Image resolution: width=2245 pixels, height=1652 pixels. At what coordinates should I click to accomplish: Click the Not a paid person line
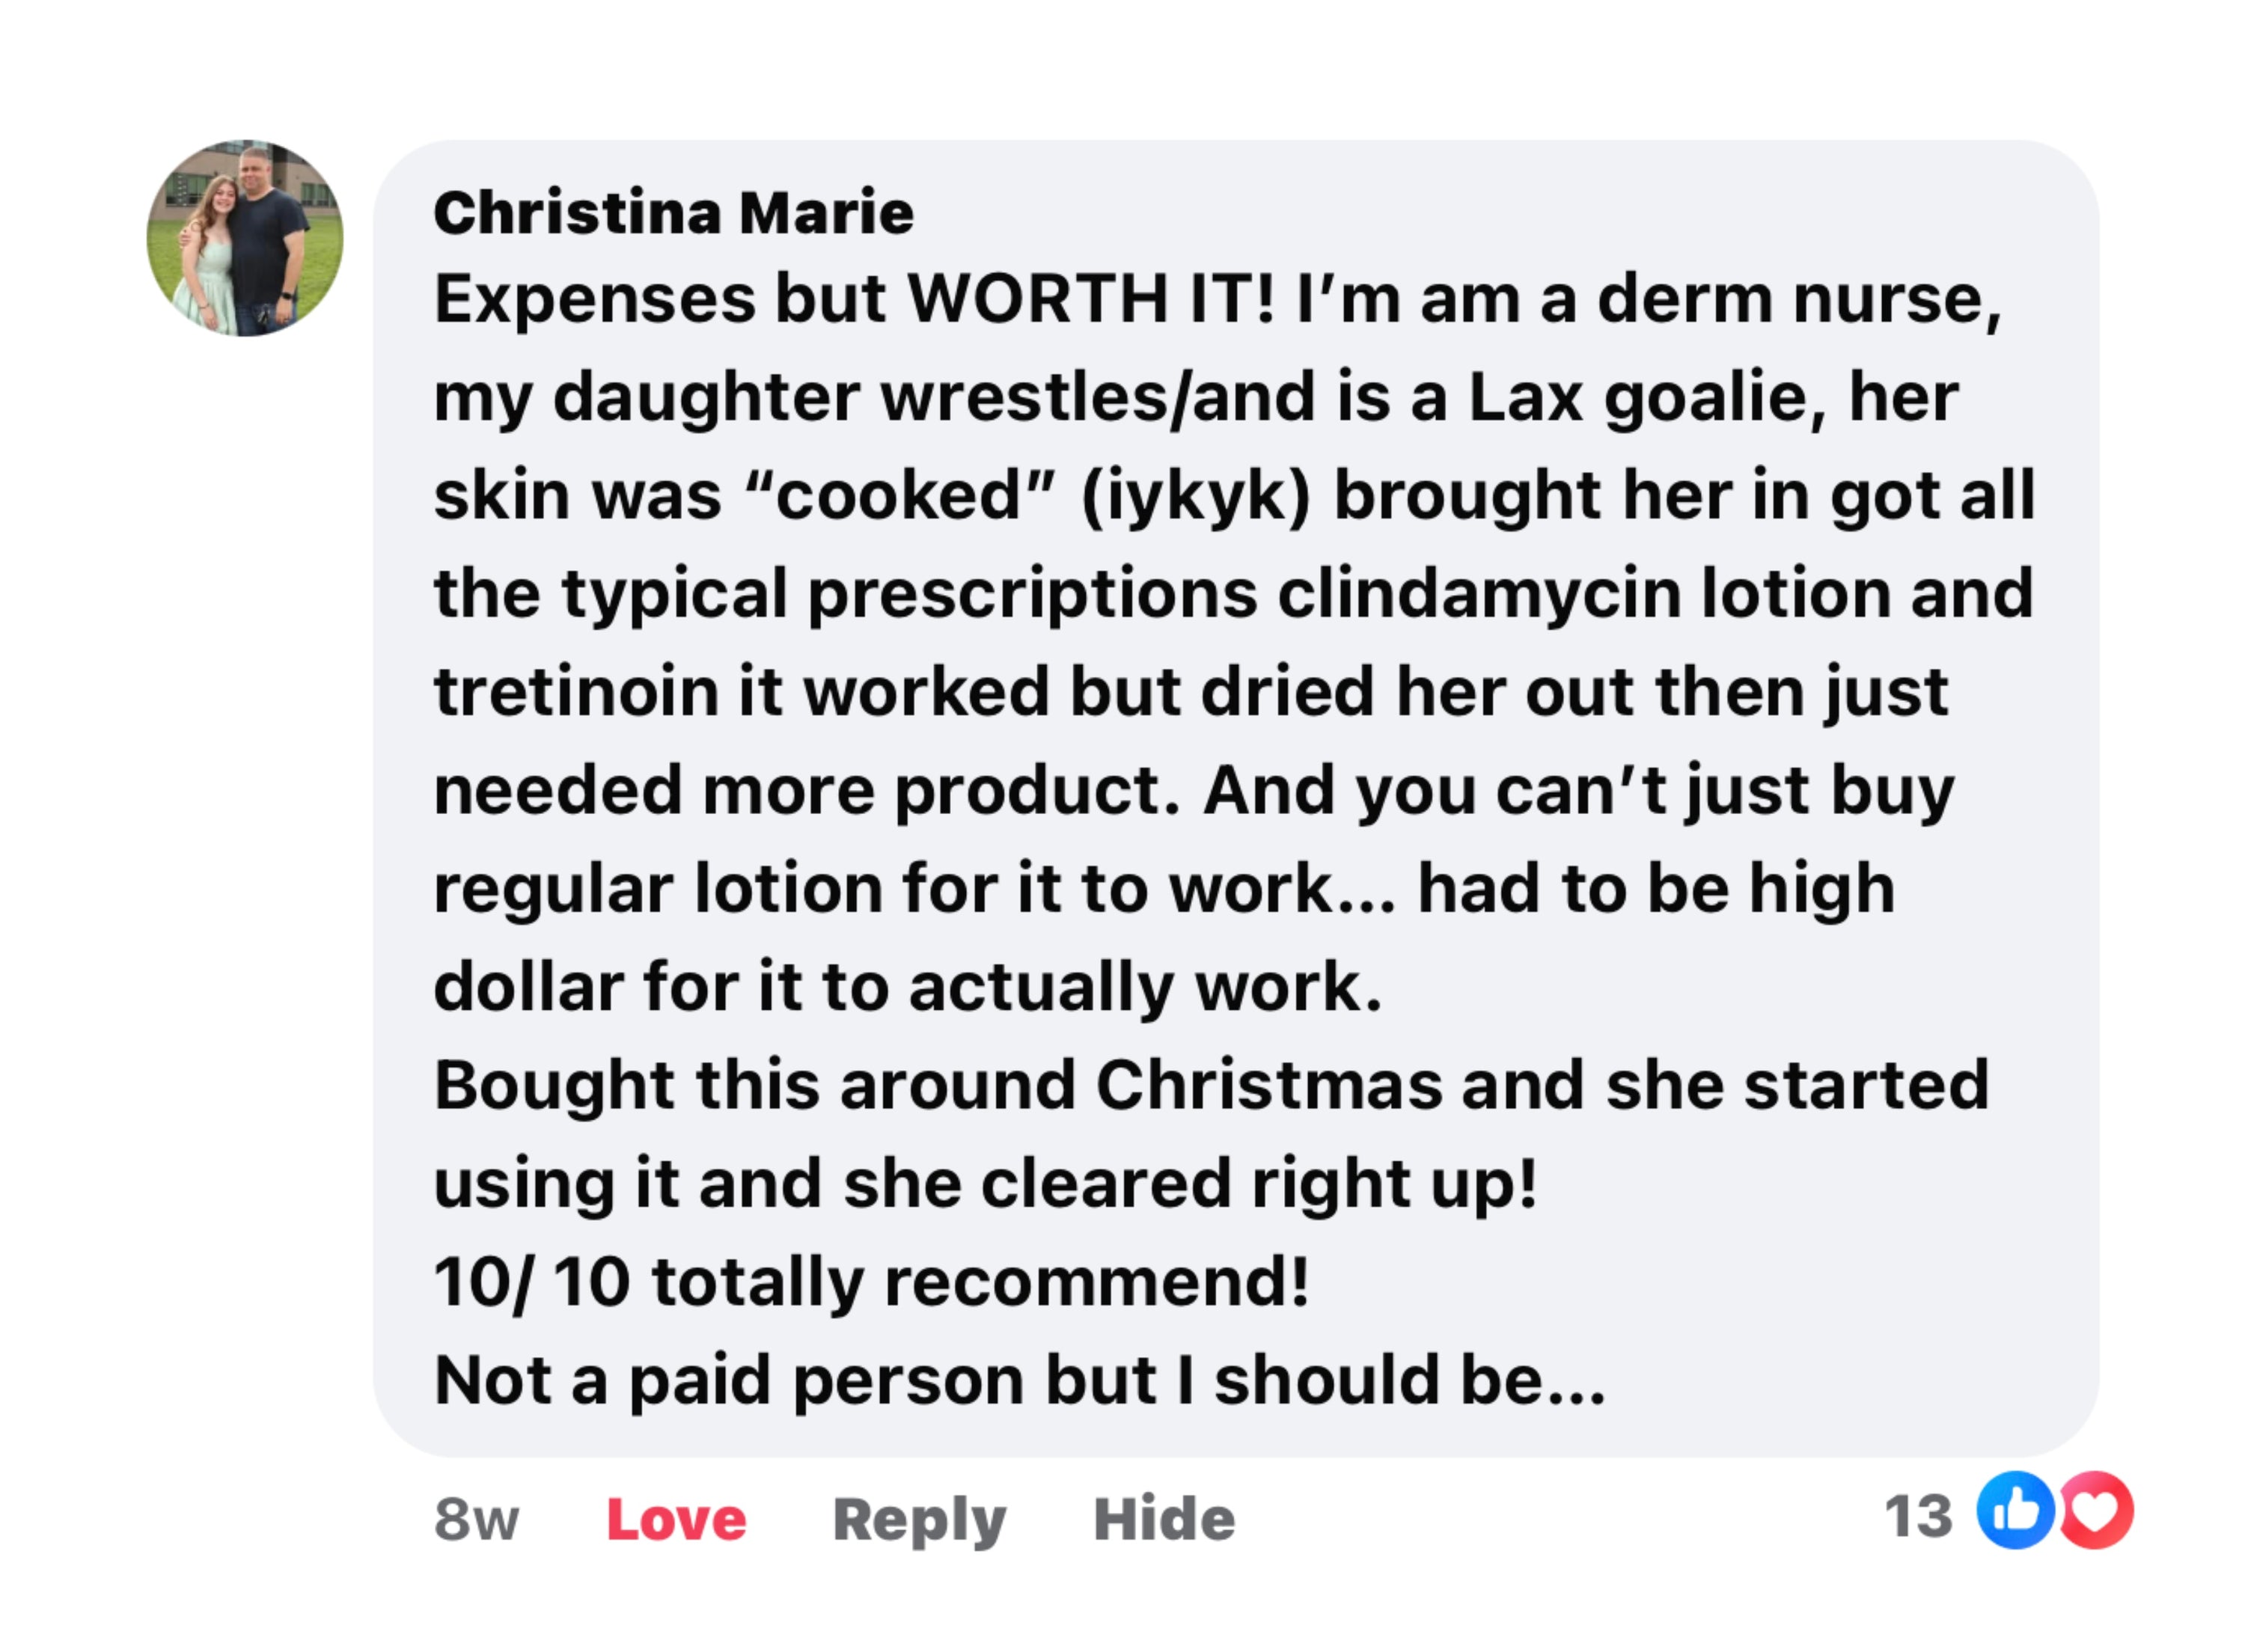pos(1018,1380)
